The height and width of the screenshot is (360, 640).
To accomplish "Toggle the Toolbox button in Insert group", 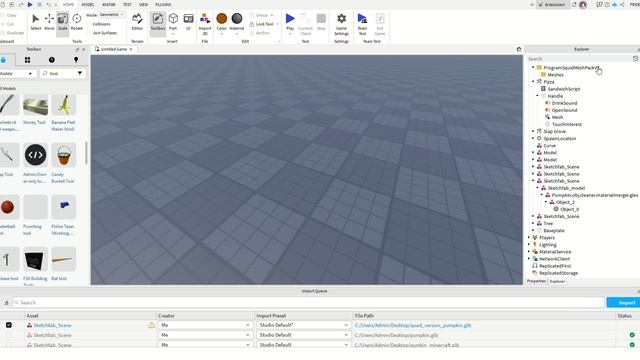I will 158,22.
